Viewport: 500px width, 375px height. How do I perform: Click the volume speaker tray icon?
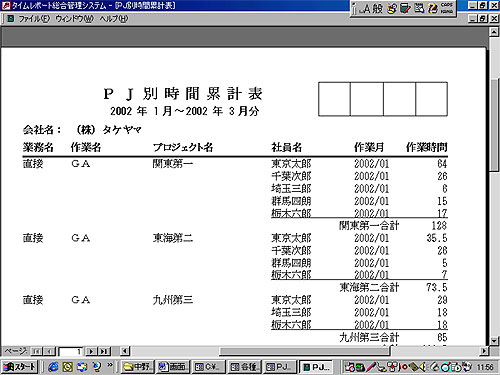coord(422,367)
